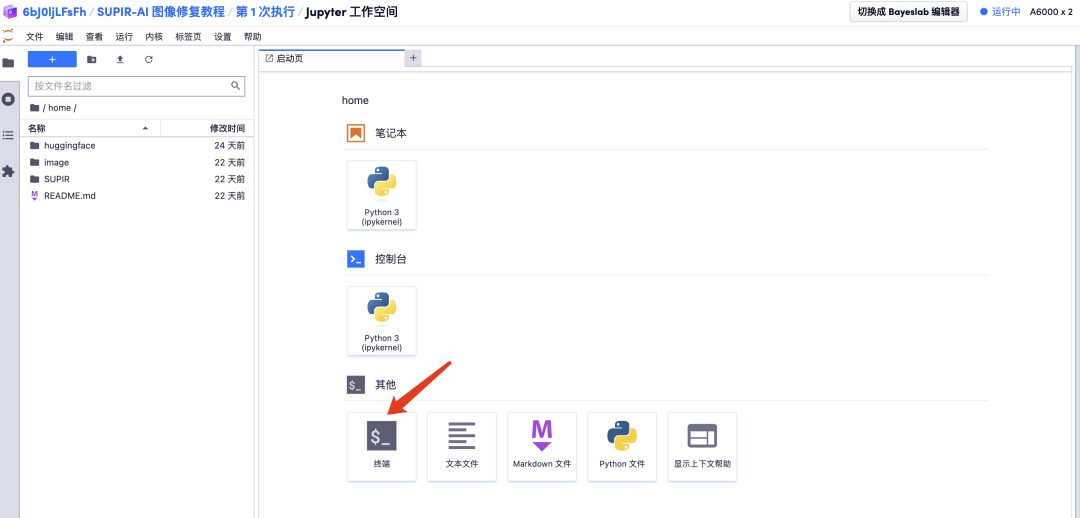Open 显示上下文帮助 launcher card
1080x518 pixels.
tap(702, 445)
